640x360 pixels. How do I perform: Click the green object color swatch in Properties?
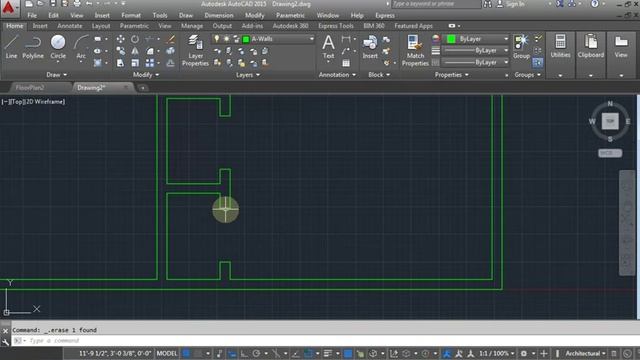451,39
